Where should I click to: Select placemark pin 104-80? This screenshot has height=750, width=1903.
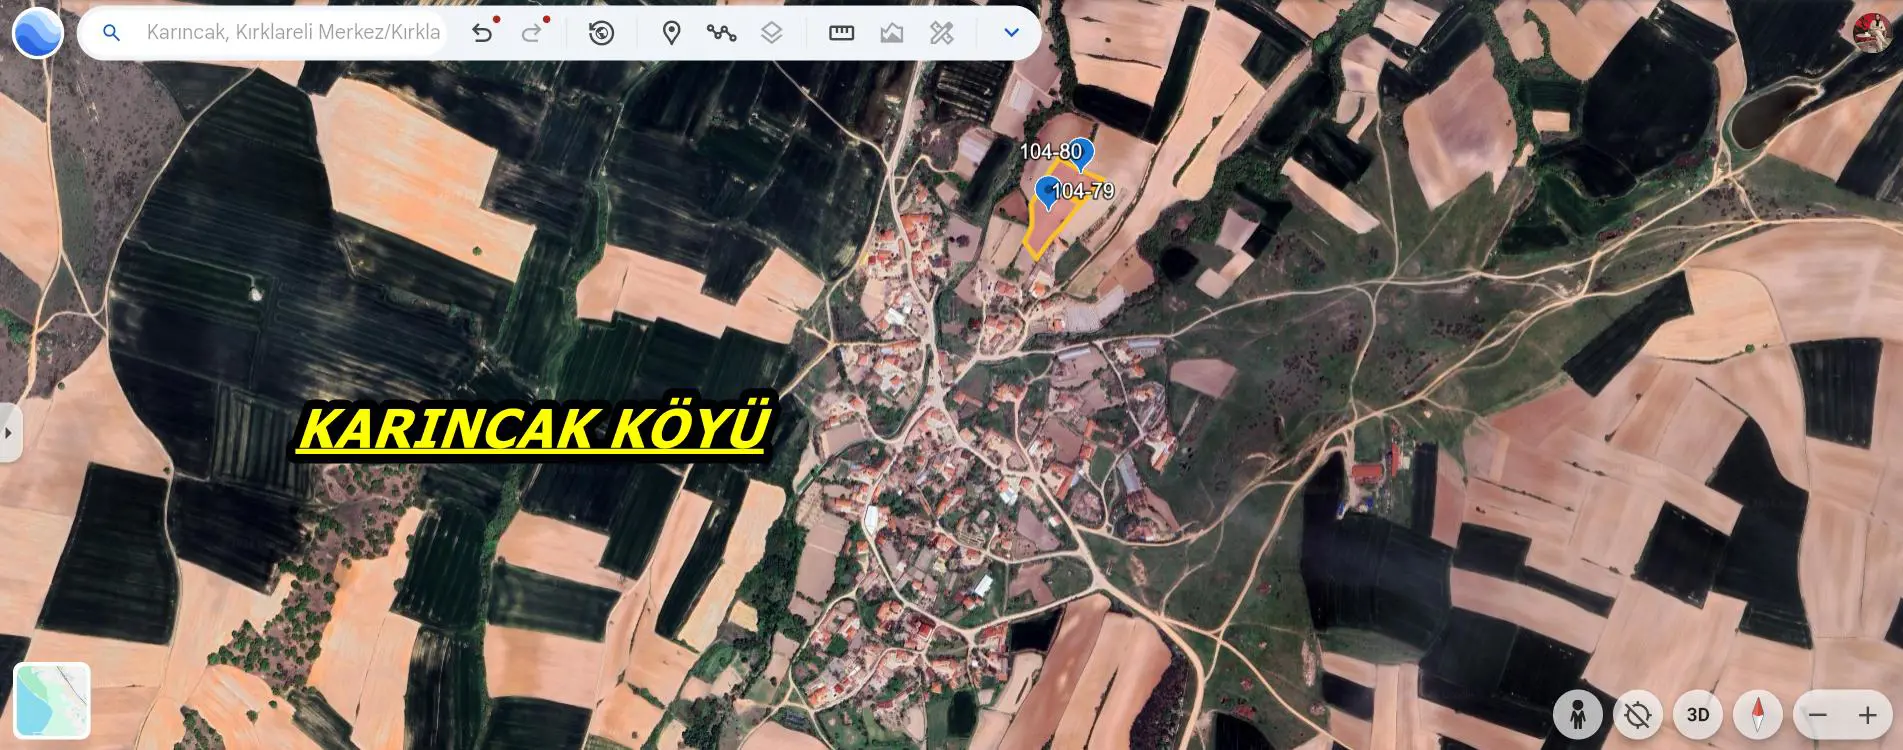pos(1080,154)
